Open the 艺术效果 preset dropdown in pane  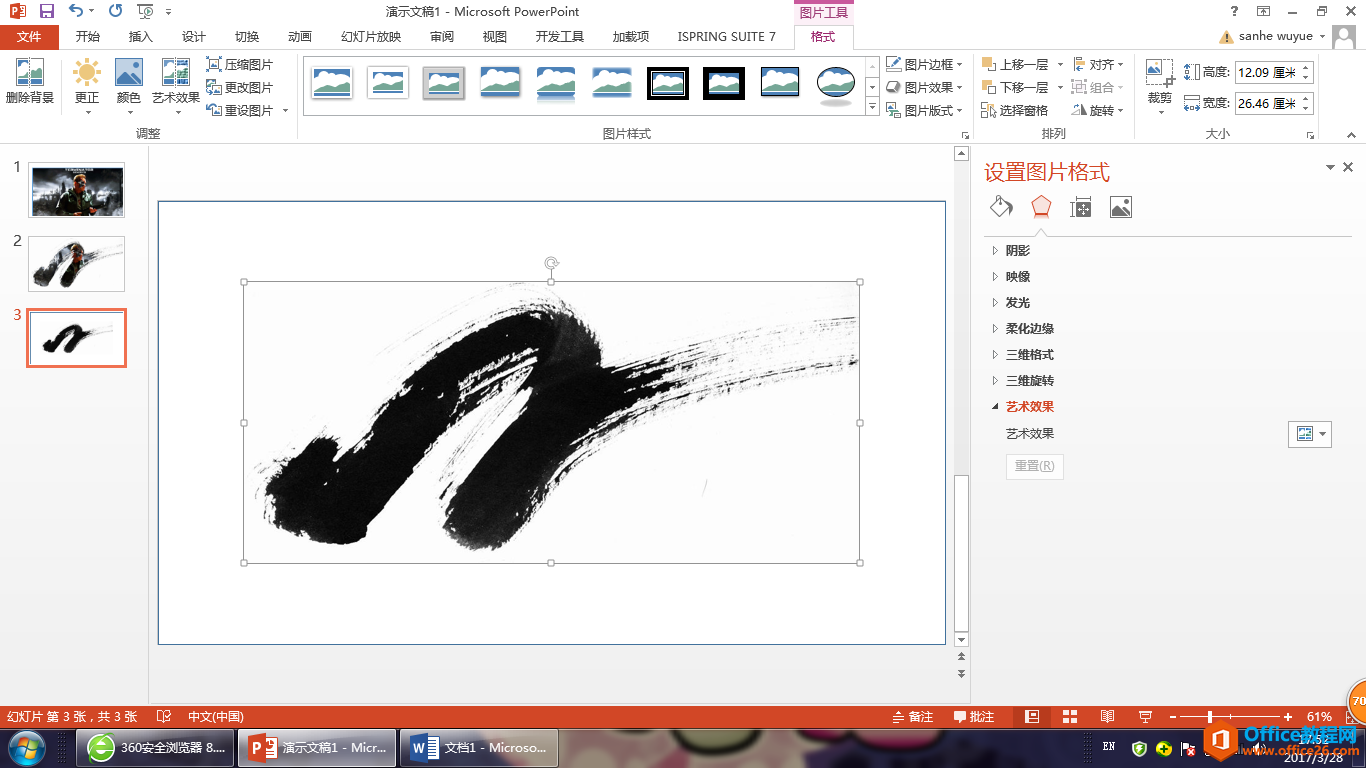tap(1309, 434)
